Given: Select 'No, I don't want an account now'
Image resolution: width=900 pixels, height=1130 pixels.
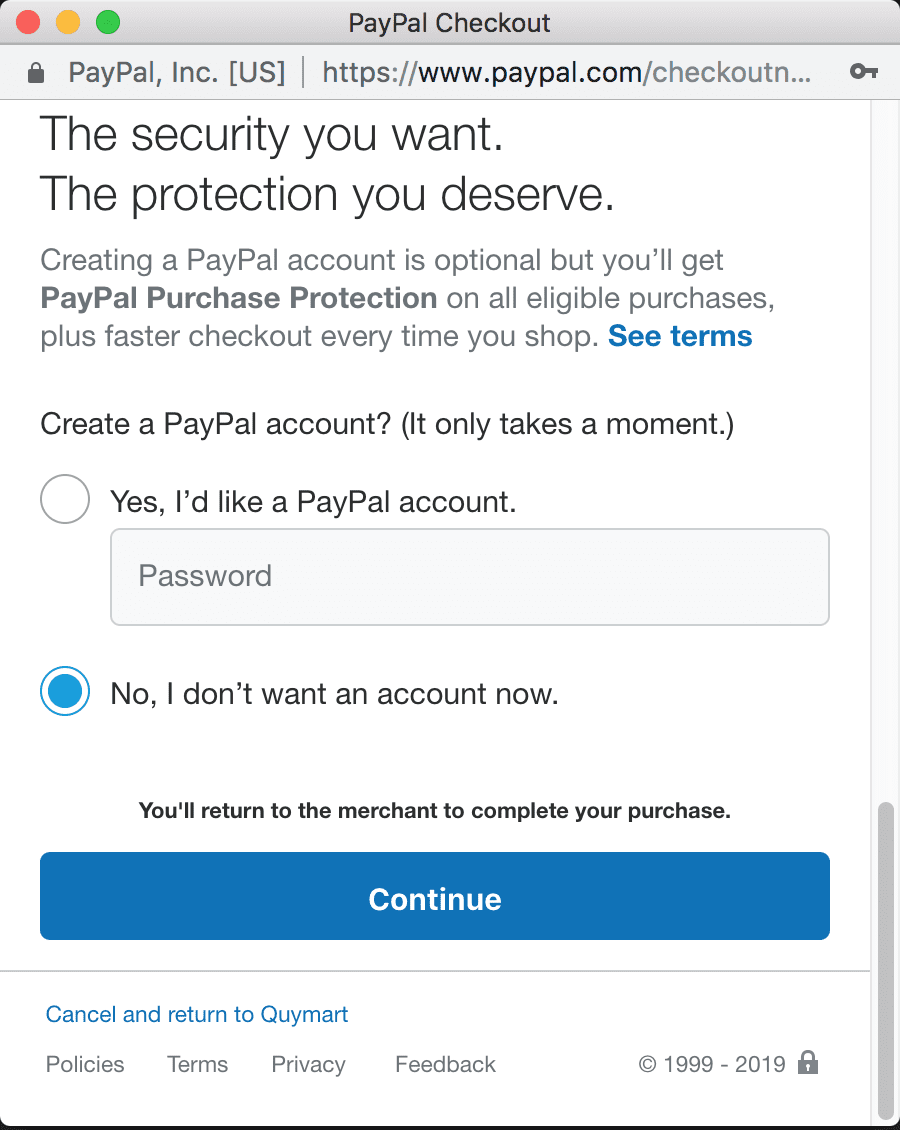Looking at the screenshot, I should 65,691.
